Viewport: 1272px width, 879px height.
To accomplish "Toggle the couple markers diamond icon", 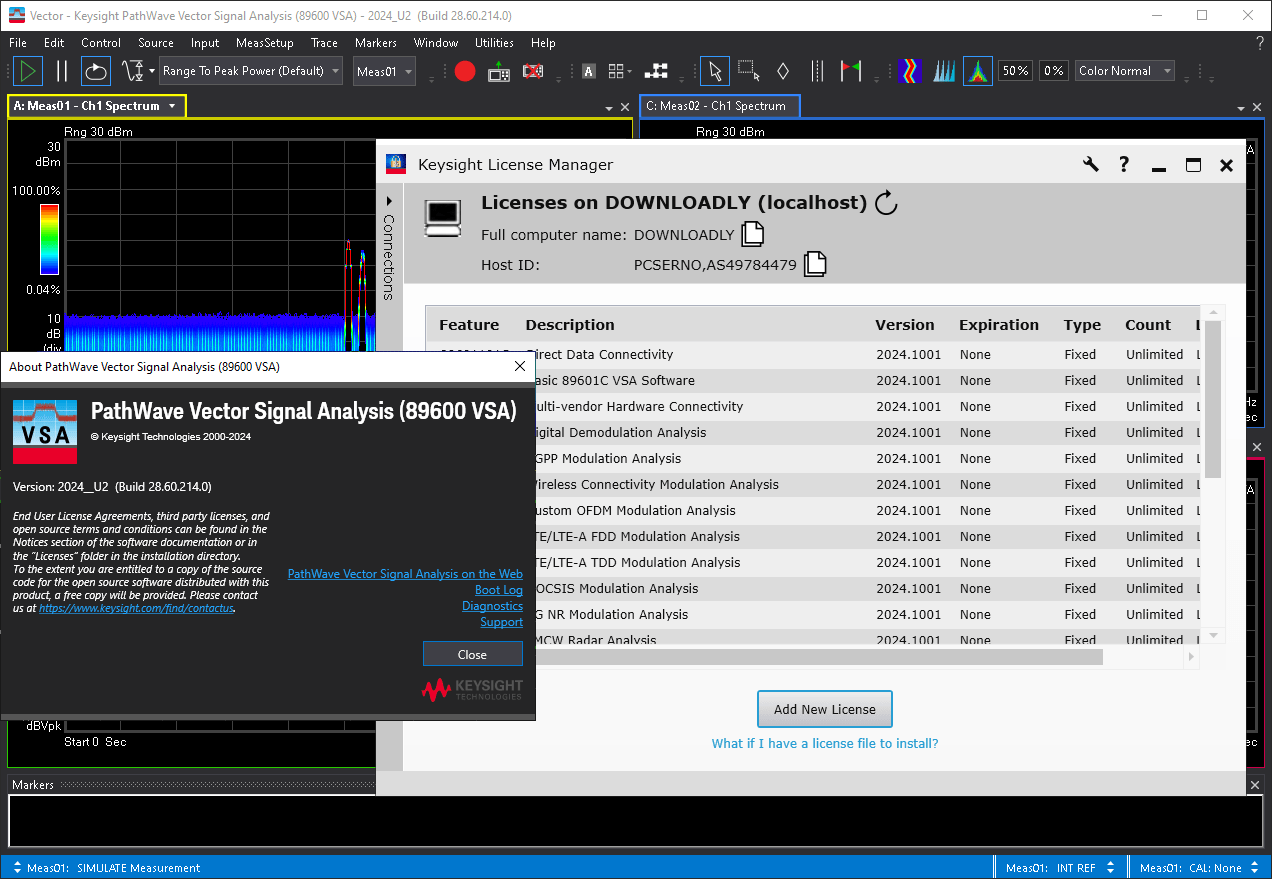I will tap(783, 70).
